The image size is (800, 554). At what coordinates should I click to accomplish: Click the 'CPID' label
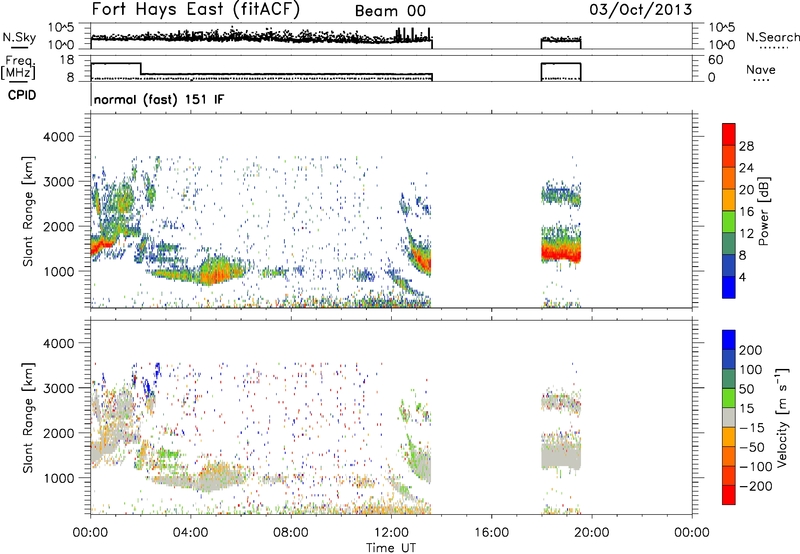[x=21, y=95]
